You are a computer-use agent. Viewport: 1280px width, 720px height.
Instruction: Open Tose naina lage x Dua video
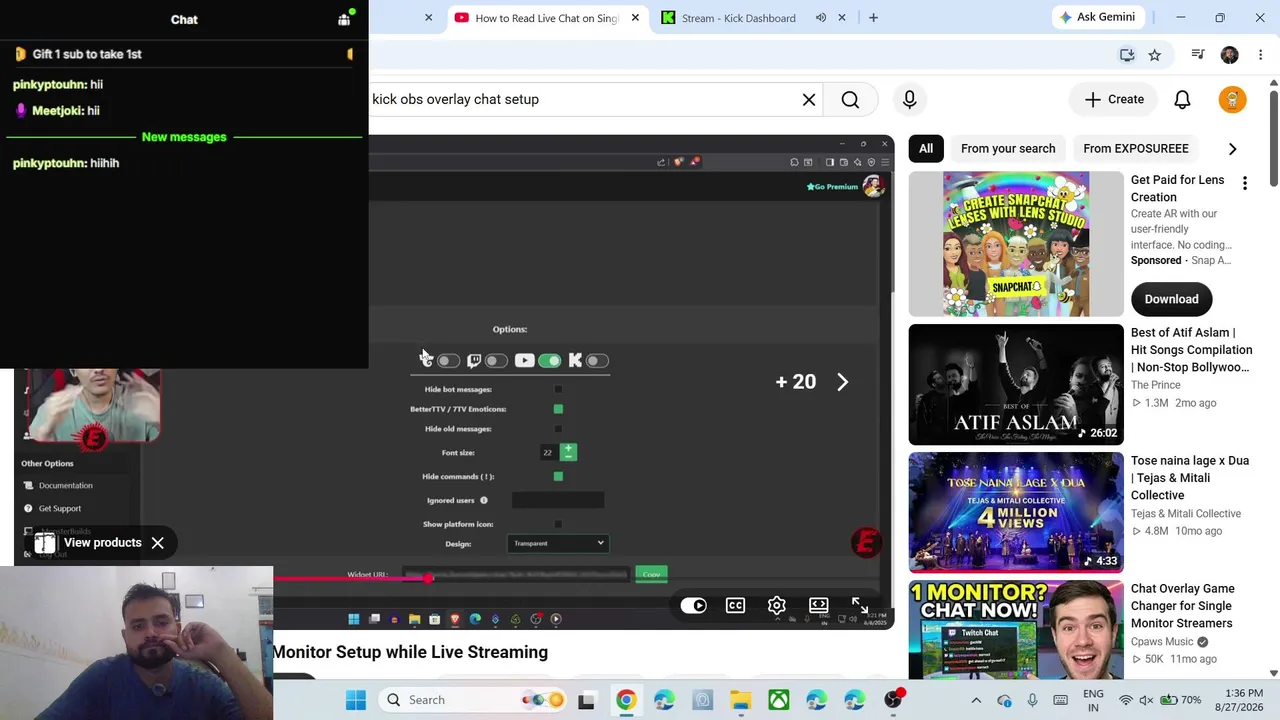1190,478
